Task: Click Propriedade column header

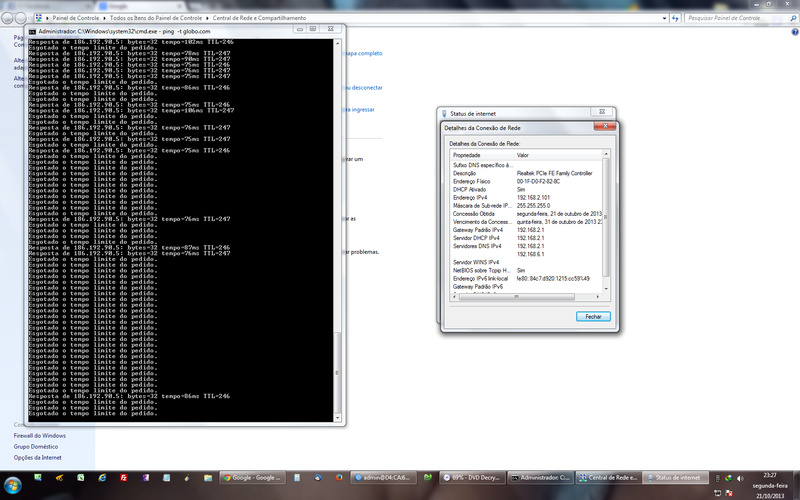Action: coord(482,155)
